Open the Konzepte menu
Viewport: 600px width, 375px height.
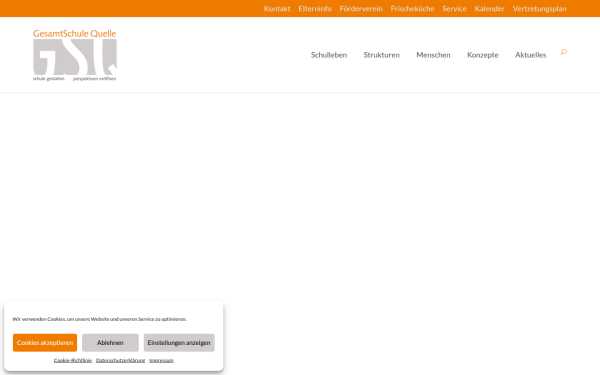[483, 55]
